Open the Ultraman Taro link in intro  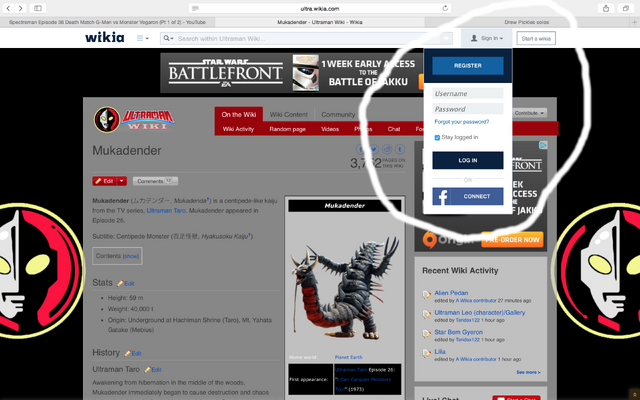pos(166,211)
